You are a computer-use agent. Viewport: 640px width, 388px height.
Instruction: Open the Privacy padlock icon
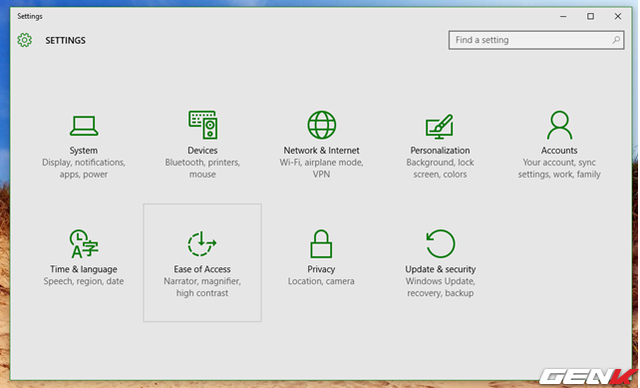(321, 244)
